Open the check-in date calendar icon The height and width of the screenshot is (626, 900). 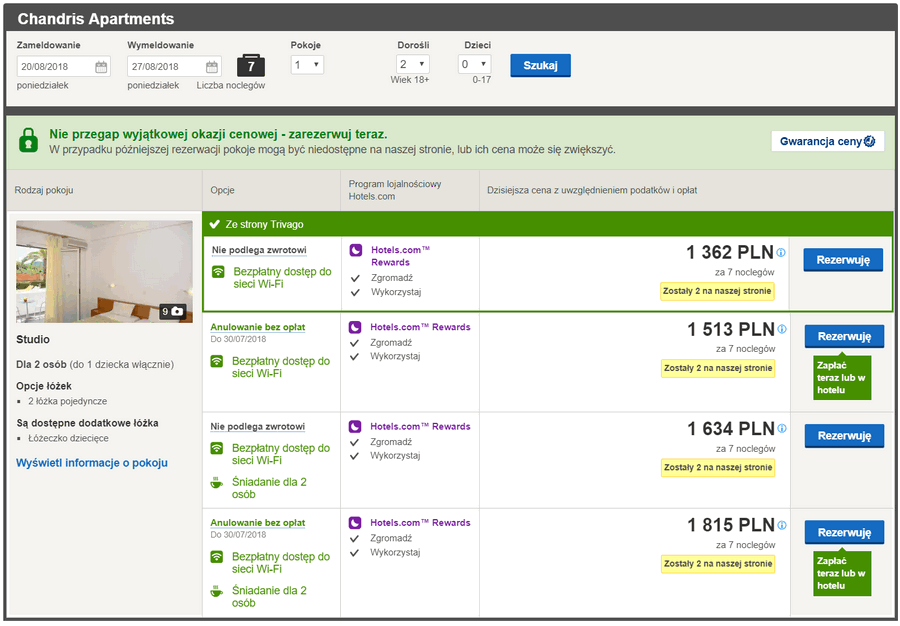click(x=101, y=67)
